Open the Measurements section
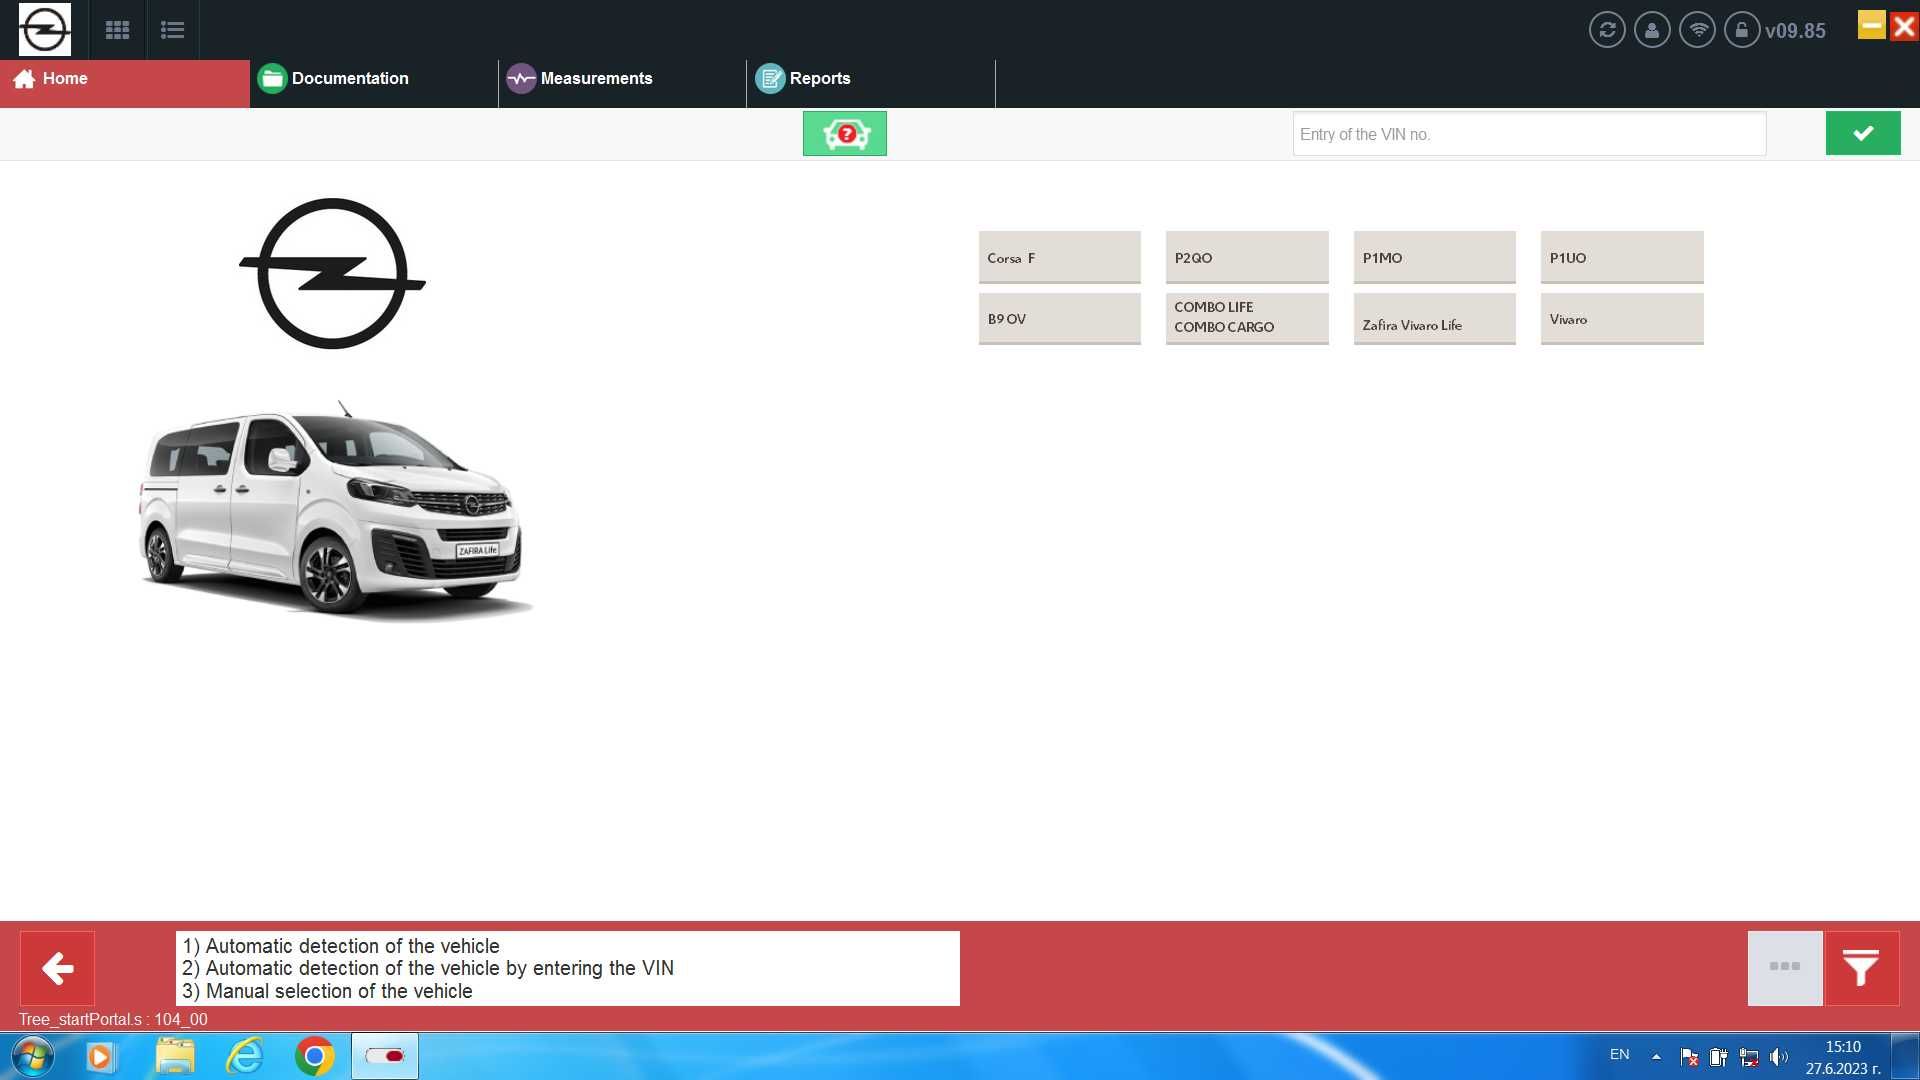 (596, 78)
